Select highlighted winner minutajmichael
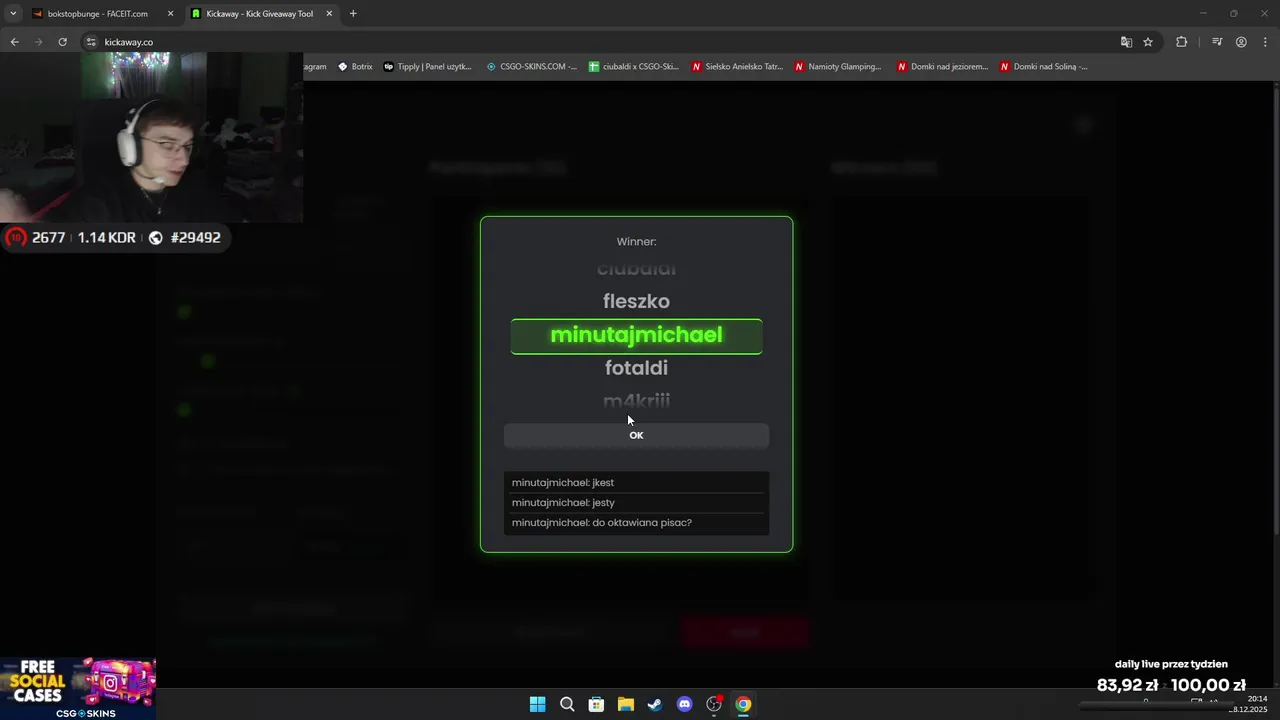Screen dimensions: 1280x720 click(x=636, y=336)
